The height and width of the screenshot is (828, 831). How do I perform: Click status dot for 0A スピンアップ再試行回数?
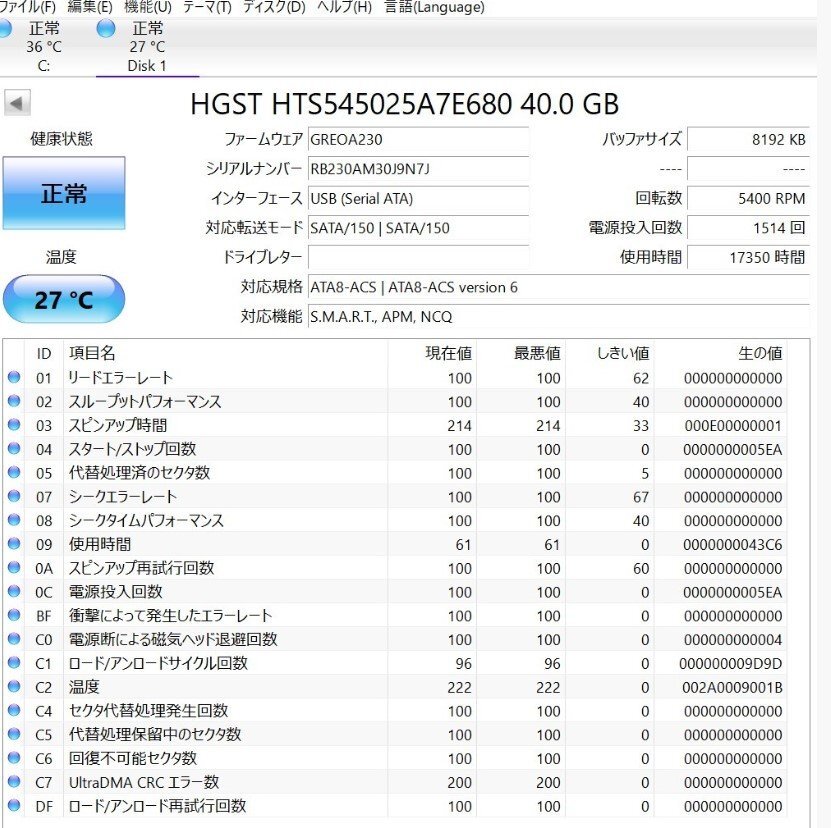click(x=14, y=567)
